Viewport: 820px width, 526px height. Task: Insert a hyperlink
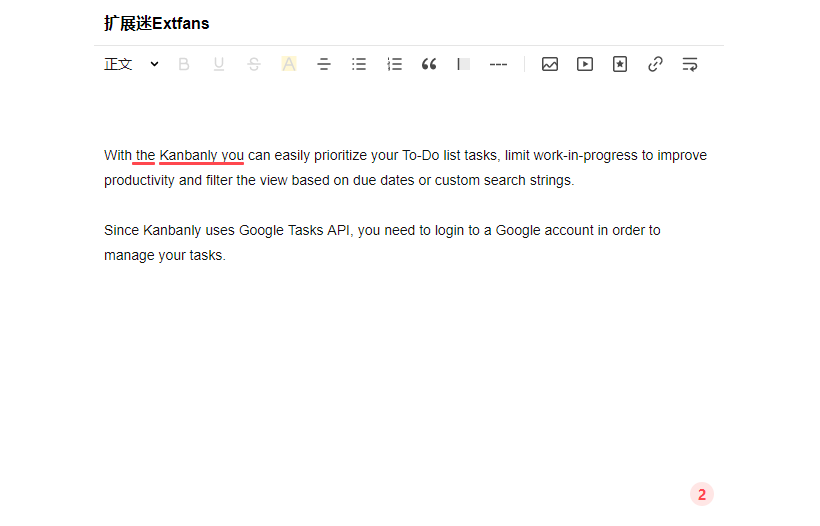pyautogui.click(x=655, y=64)
